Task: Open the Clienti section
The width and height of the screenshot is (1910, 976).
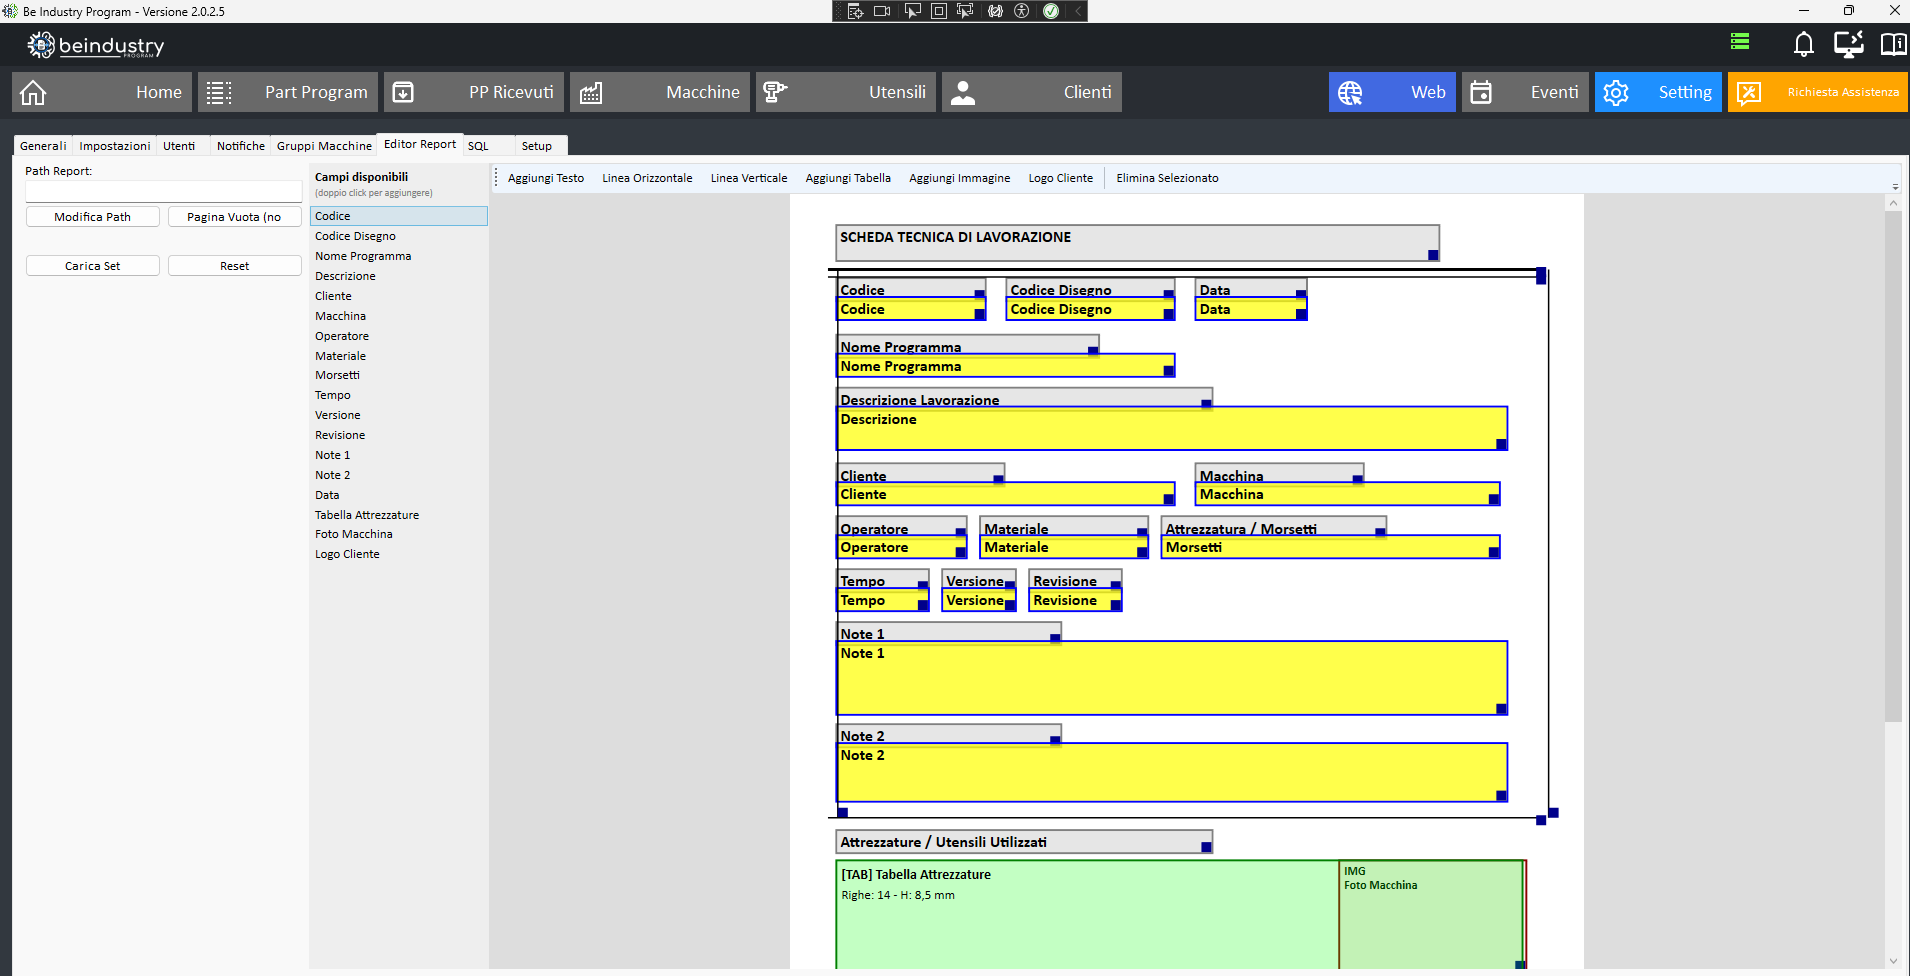Action: [1032, 92]
